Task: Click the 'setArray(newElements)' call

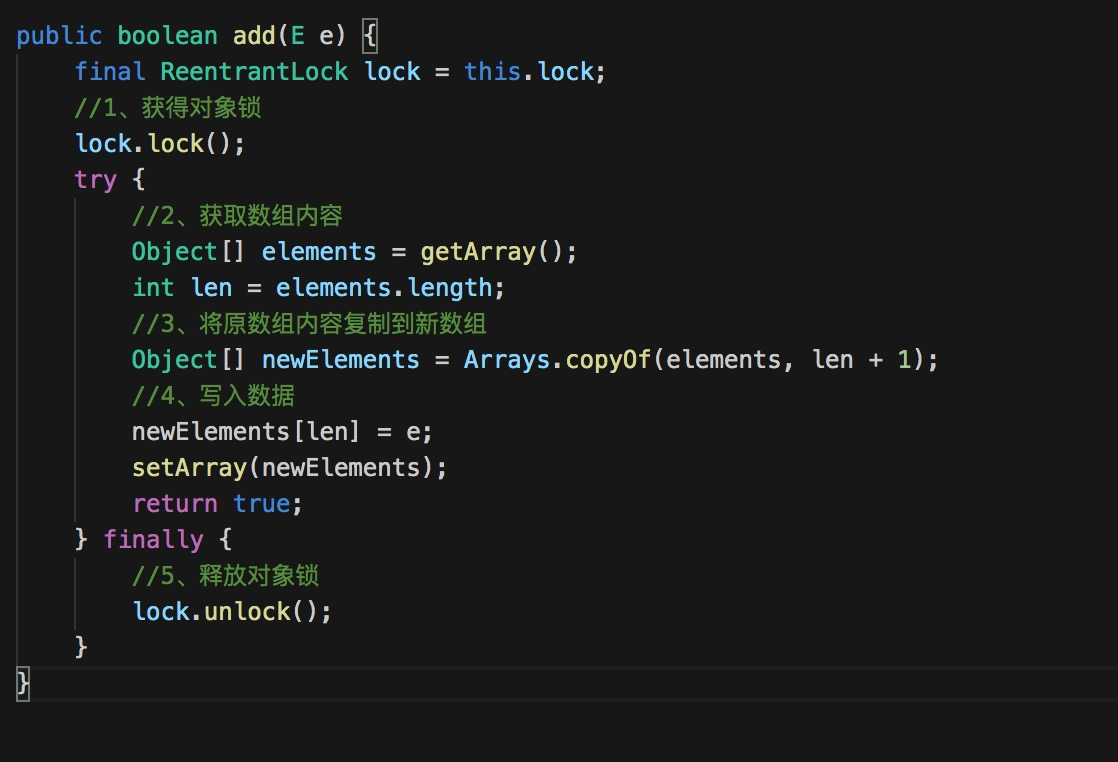Action: [289, 468]
